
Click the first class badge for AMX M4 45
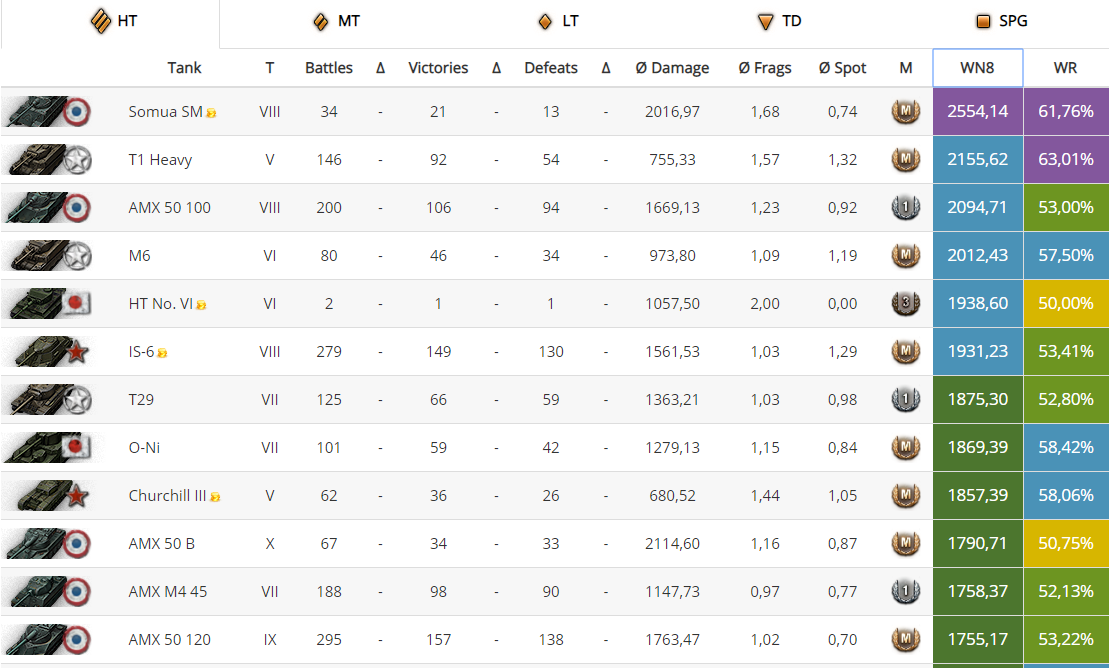905,591
